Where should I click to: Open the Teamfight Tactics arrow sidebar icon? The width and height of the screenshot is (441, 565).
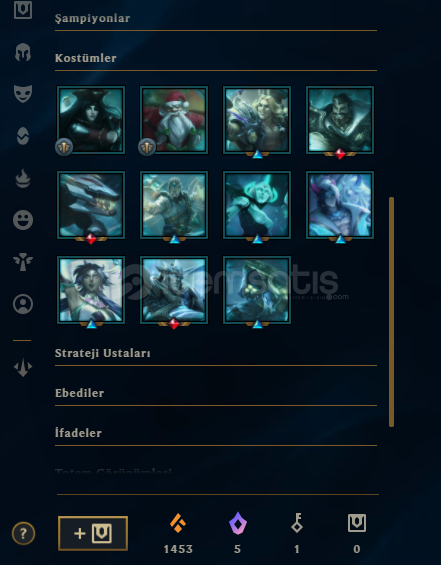pos(23,367)
